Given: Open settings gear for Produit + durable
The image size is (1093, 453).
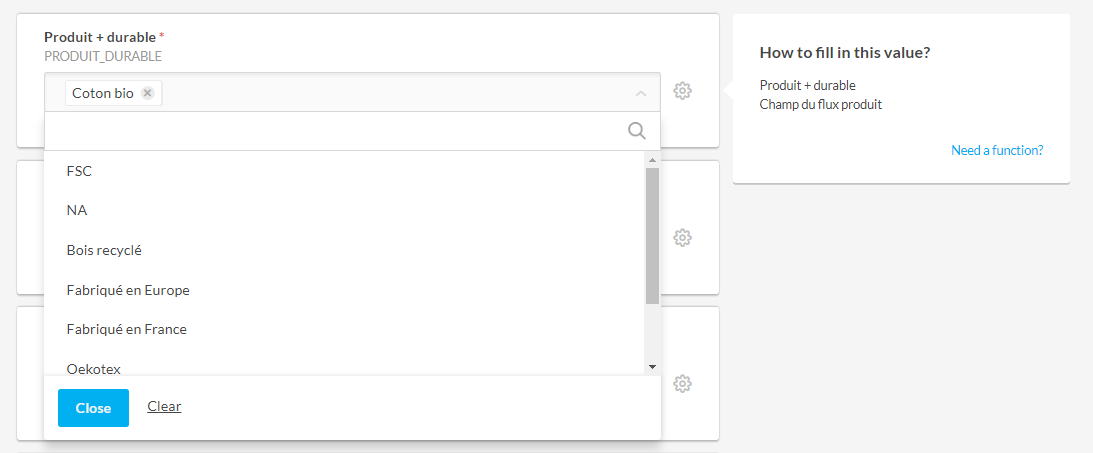Looking at the screenshot, I should pyautogui.click(x=683, y=91).
